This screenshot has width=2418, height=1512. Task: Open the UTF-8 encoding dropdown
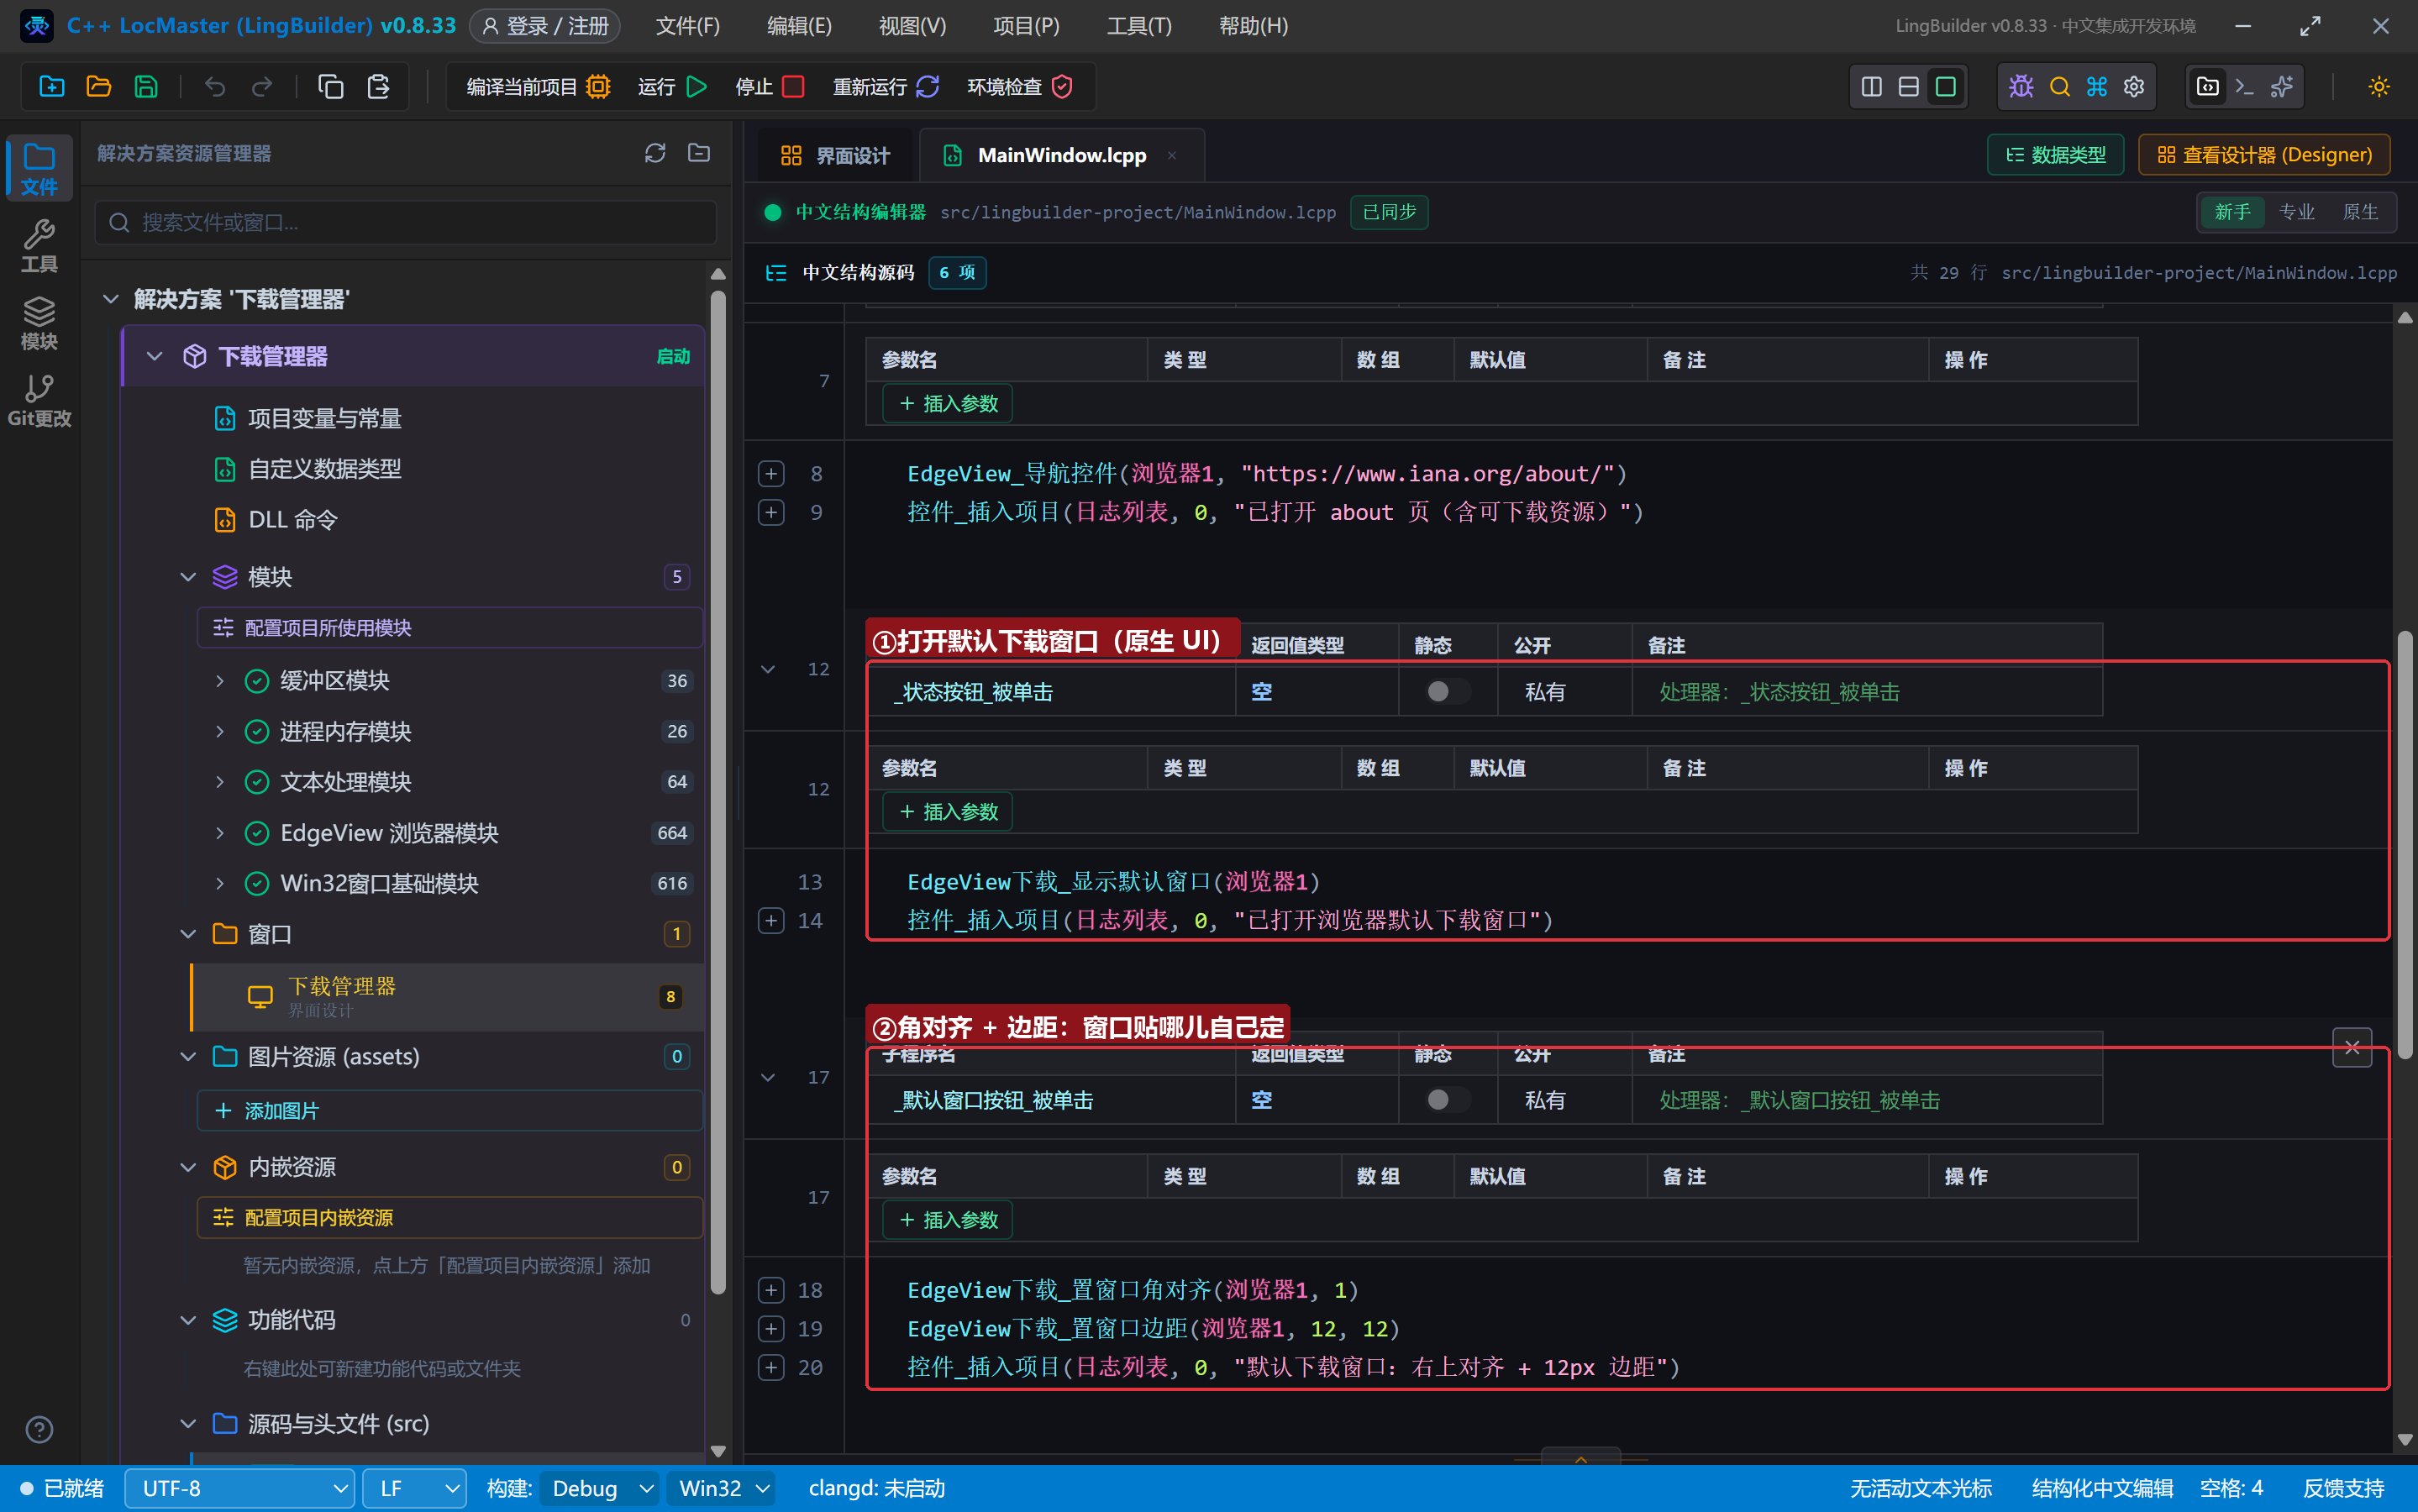(240, 1488)
